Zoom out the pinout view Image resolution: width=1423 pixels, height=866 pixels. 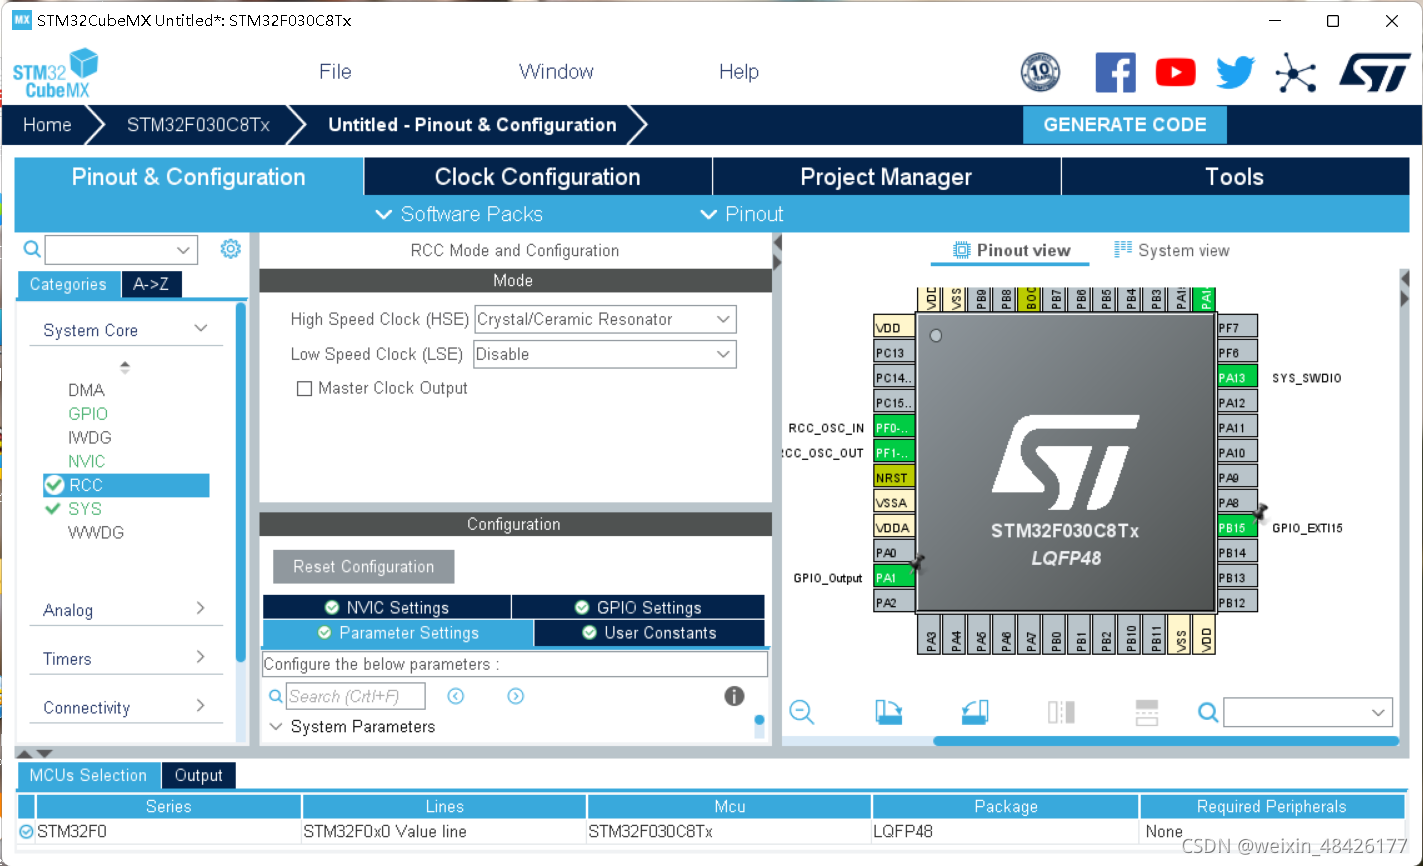tap(802, 712)
